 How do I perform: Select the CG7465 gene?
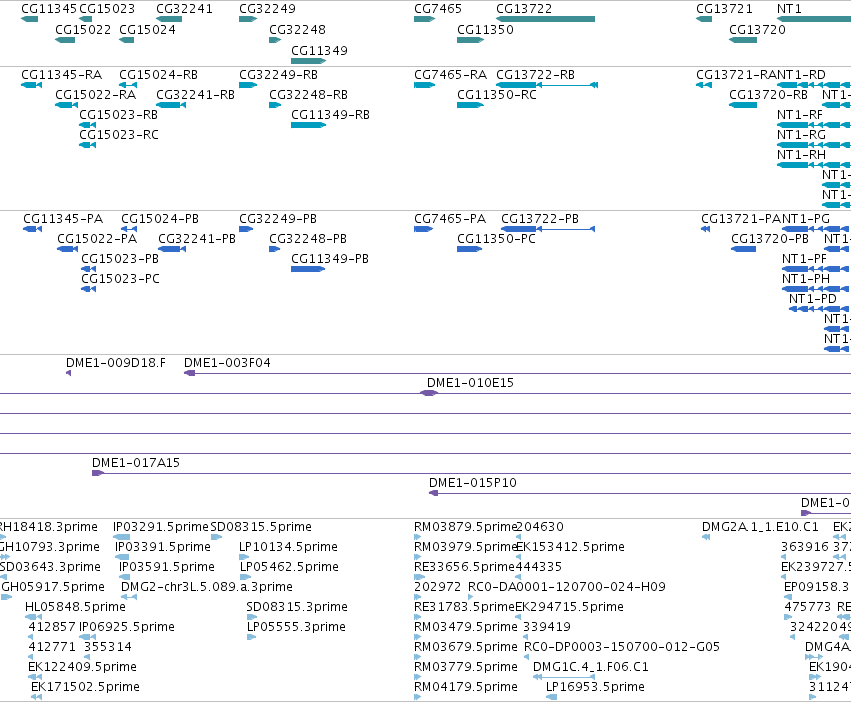coord(424,19)
